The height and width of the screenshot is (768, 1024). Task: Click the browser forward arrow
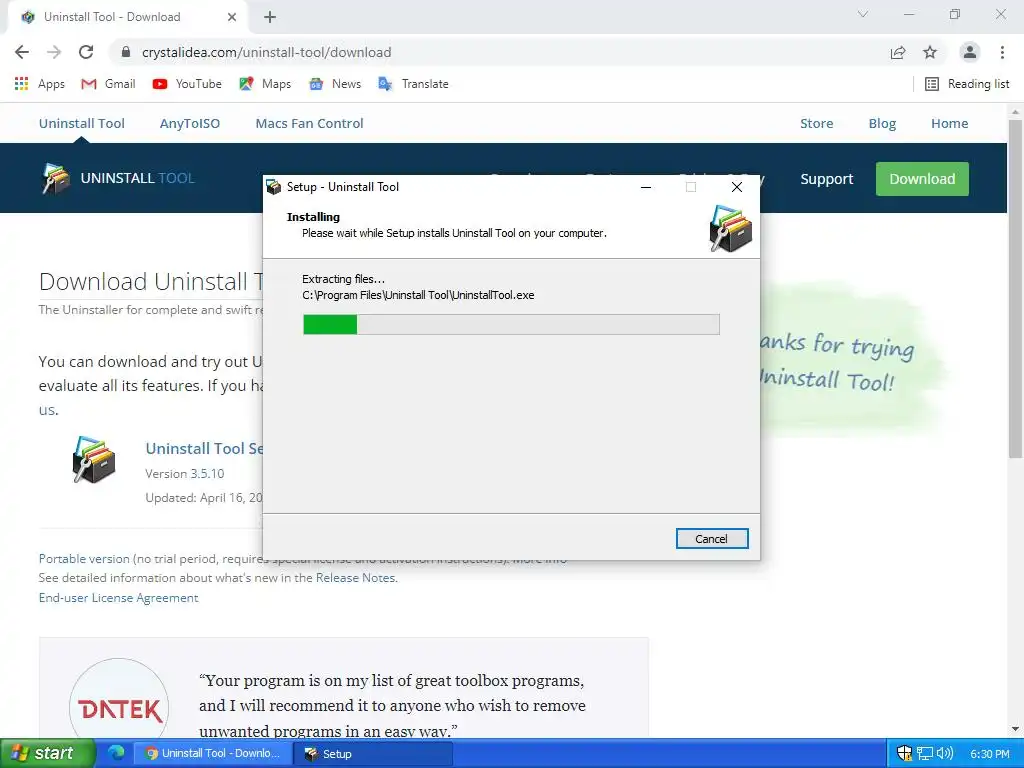pyautogui.click(x=54, y=52)
